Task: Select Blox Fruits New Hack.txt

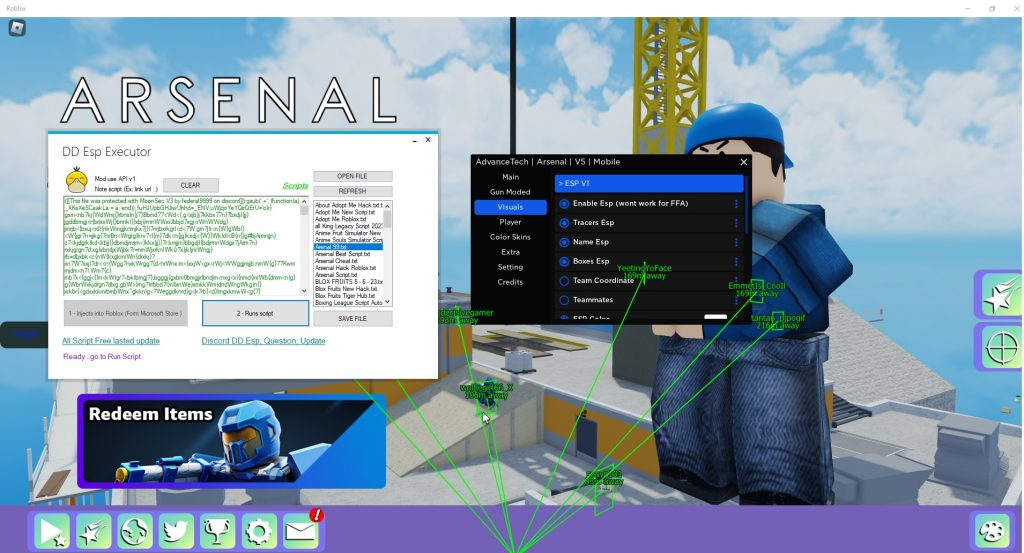Action: [x=347, y=289]
